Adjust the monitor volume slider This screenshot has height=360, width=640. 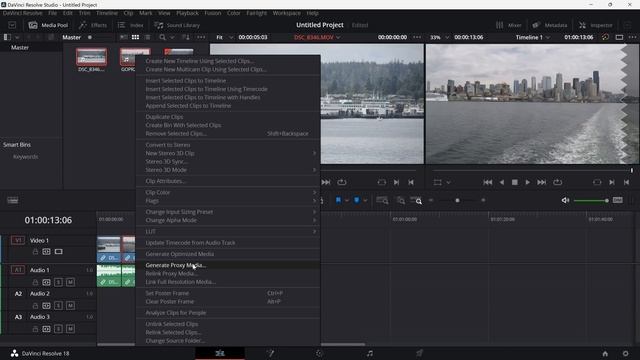click(x=591, y=200)
